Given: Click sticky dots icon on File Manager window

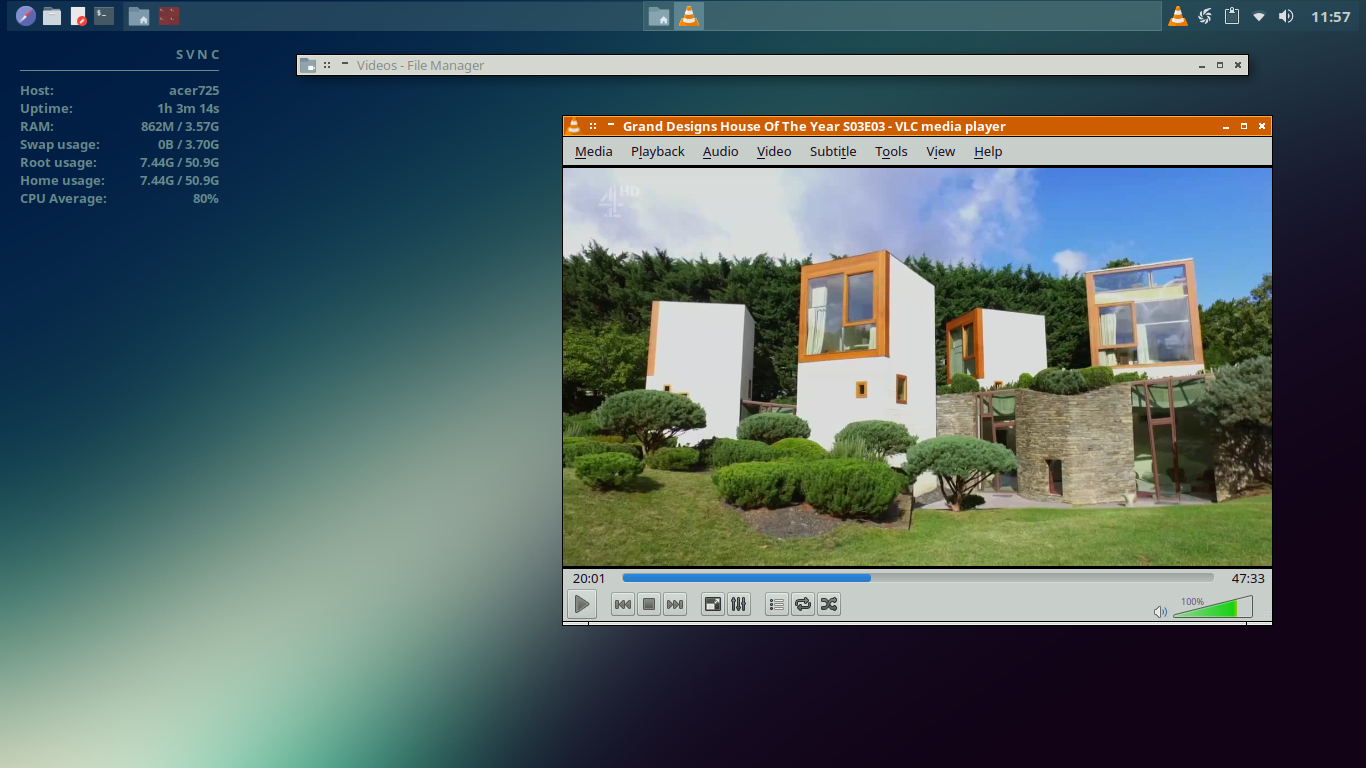Looking at the screenshot, I should pyautogui.click(x=327, y=65).
